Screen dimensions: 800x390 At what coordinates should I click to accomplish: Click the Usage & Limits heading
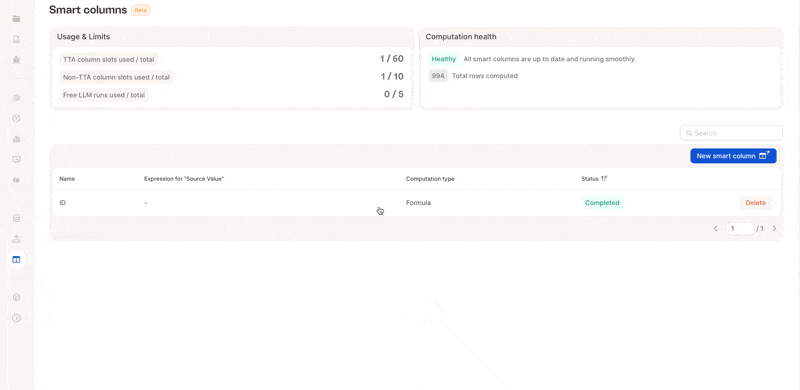tap(83, 37)
